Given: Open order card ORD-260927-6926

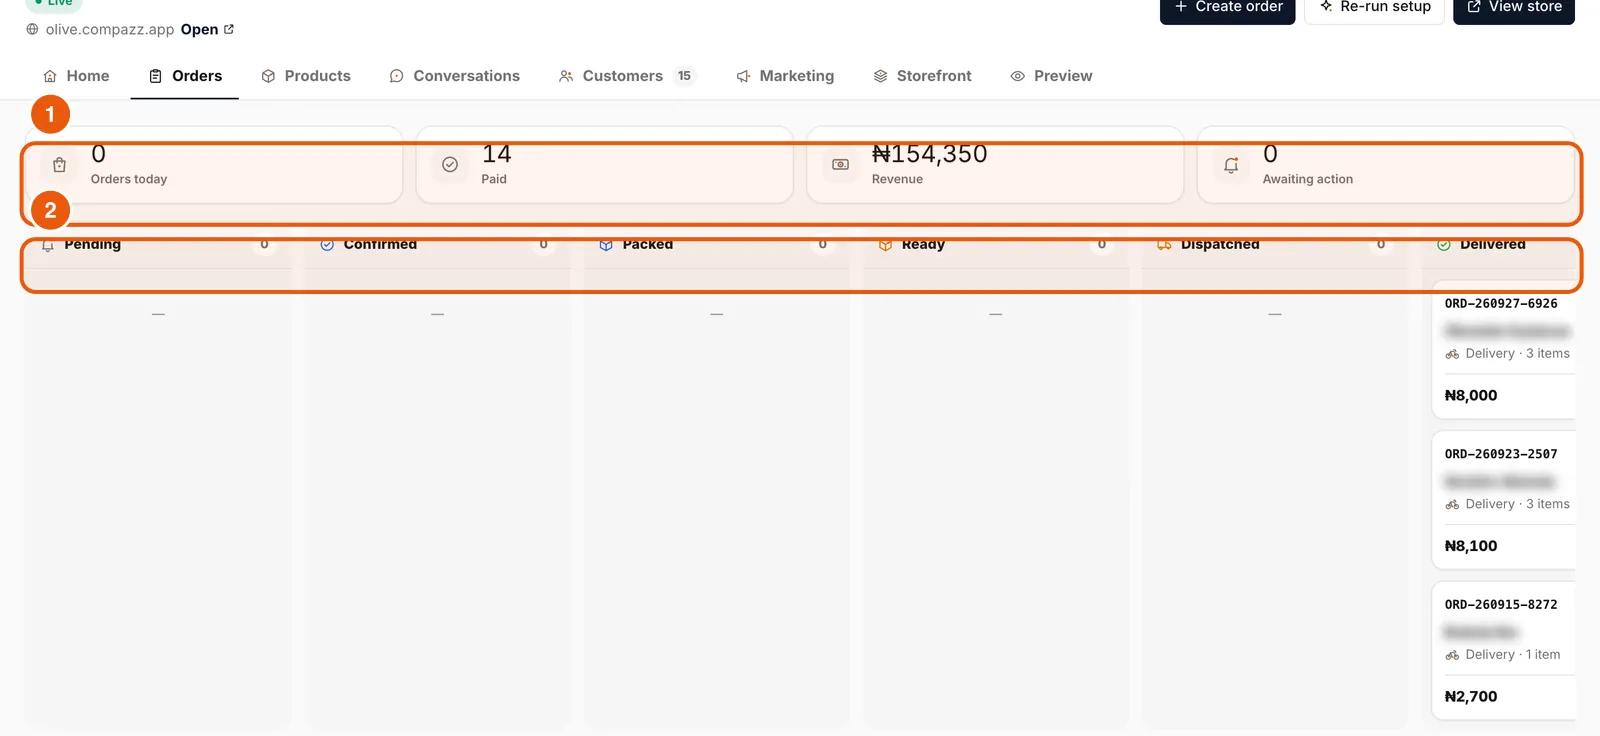Looking at the screenshot, I should 1504,349.
